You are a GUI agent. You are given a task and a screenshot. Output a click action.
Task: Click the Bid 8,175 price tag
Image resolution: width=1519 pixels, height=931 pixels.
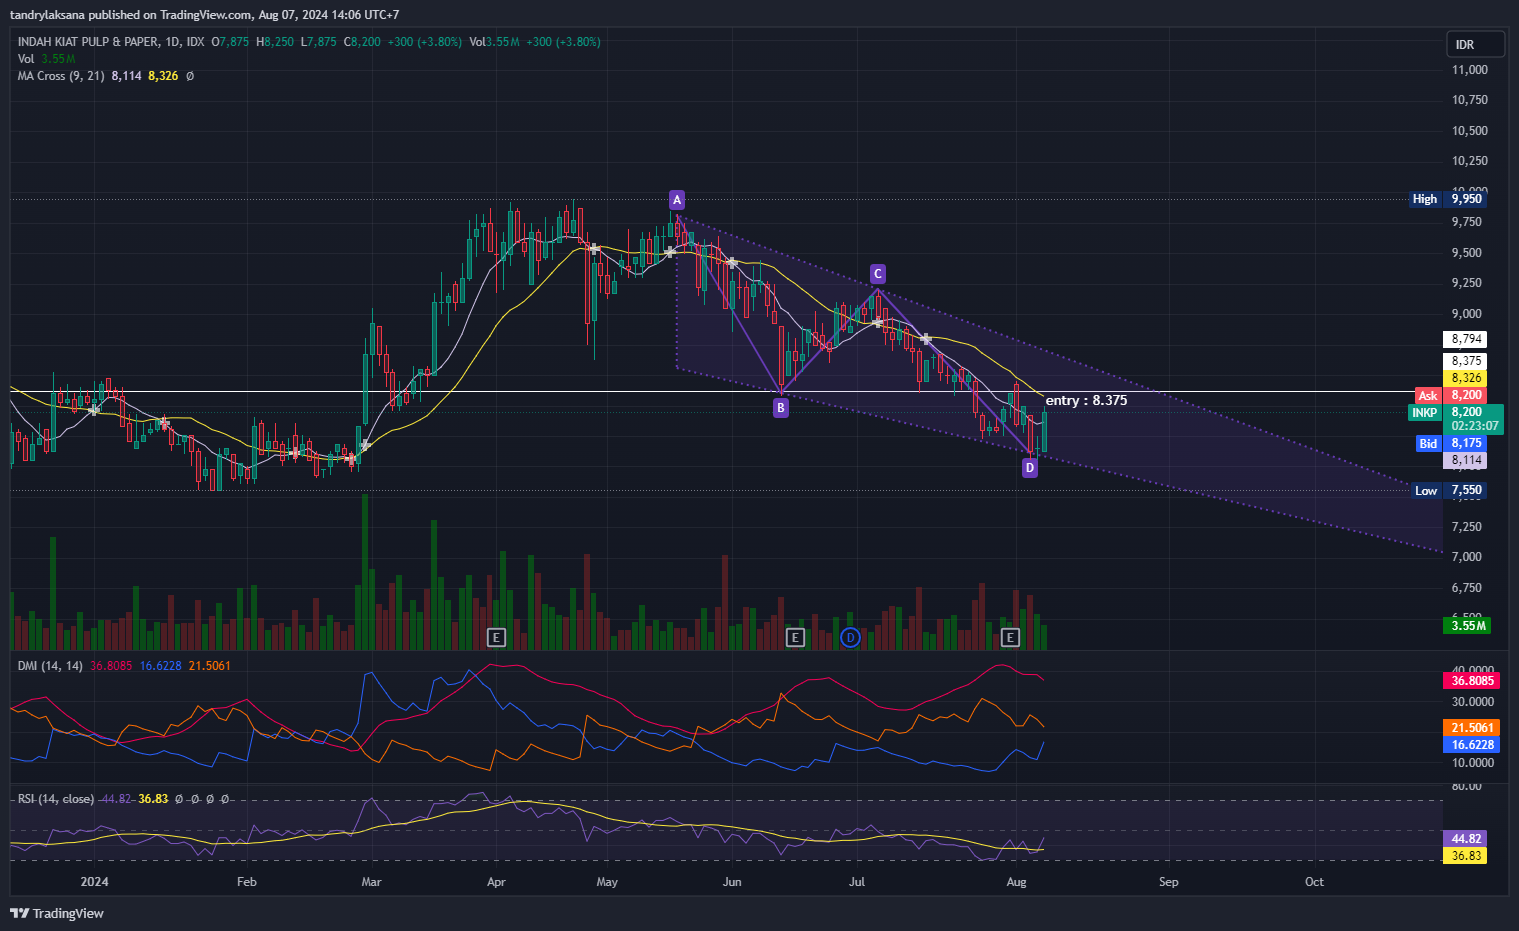pos(1451,443)
